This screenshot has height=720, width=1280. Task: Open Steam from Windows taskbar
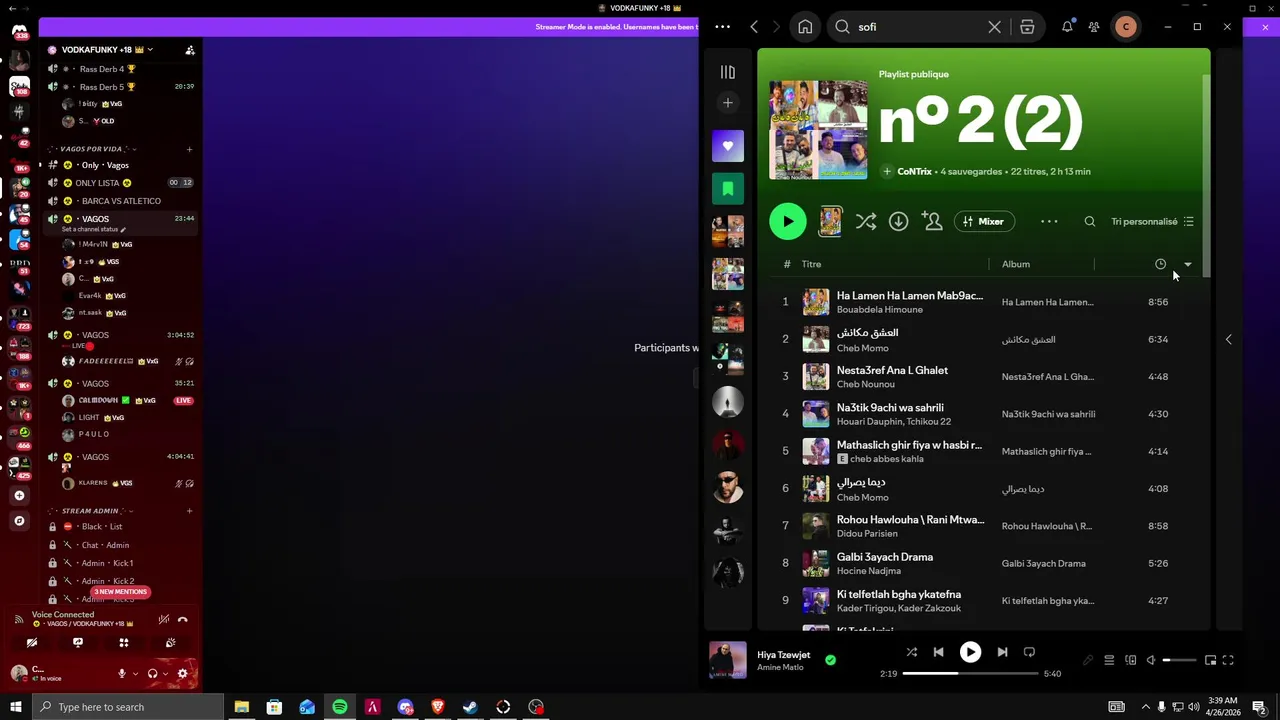click(x=470, y=707)
